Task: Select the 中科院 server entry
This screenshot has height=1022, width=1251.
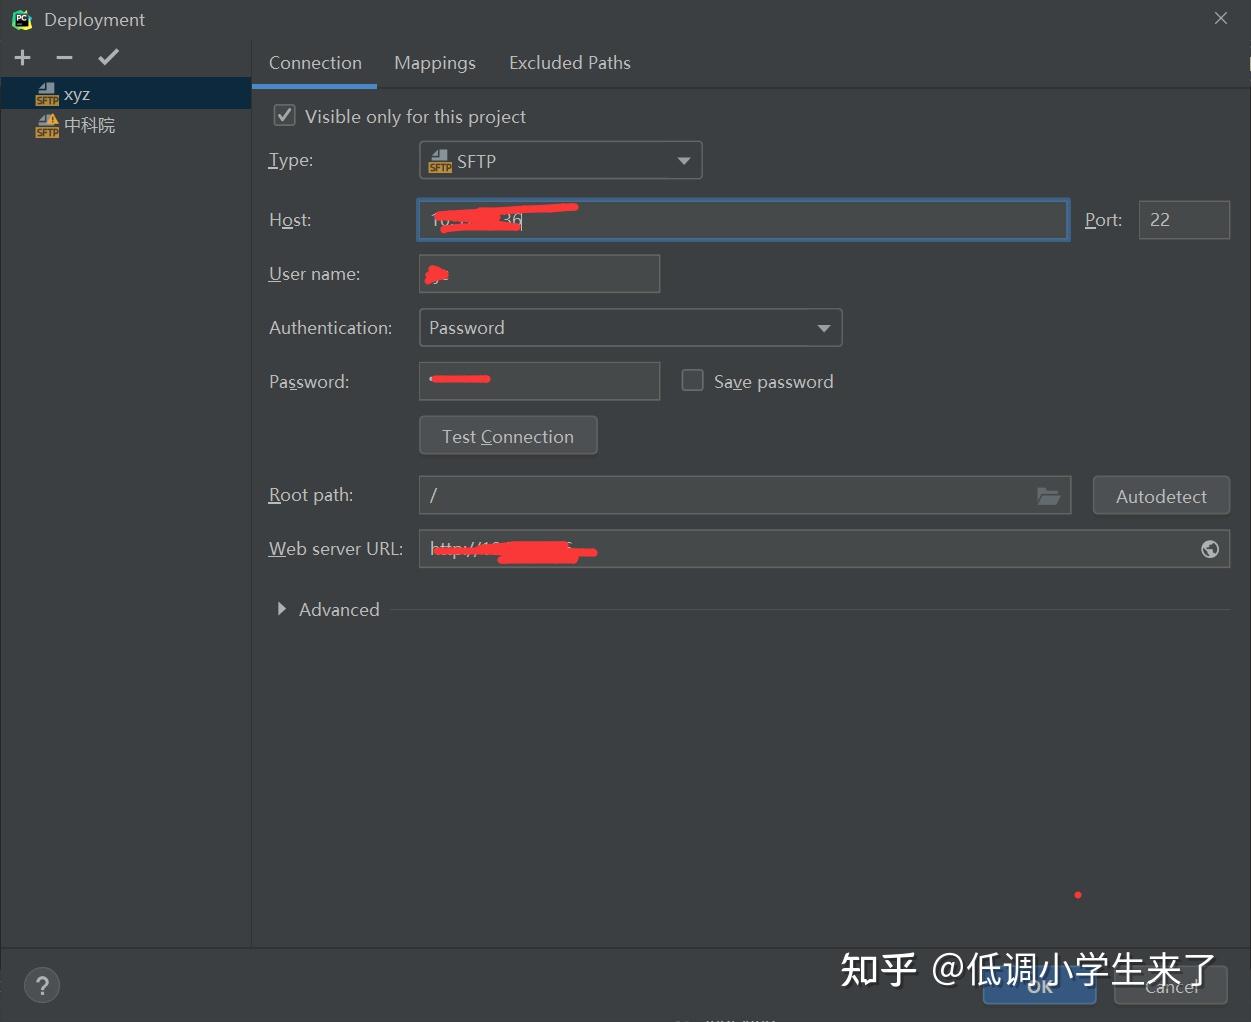Action: coord(88,125)
